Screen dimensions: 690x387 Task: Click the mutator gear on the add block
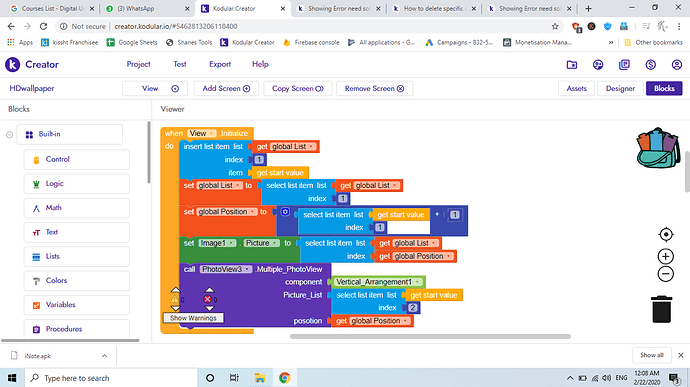(x=285, y=212)
